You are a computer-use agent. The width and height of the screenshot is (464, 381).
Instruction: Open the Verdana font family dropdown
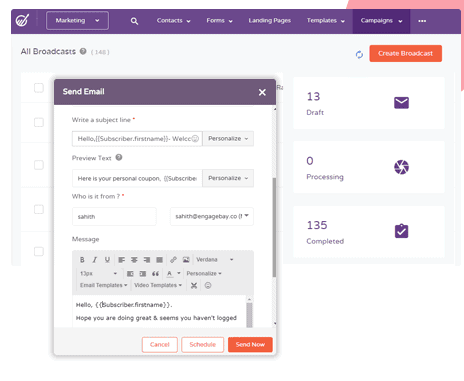point(215,260)
